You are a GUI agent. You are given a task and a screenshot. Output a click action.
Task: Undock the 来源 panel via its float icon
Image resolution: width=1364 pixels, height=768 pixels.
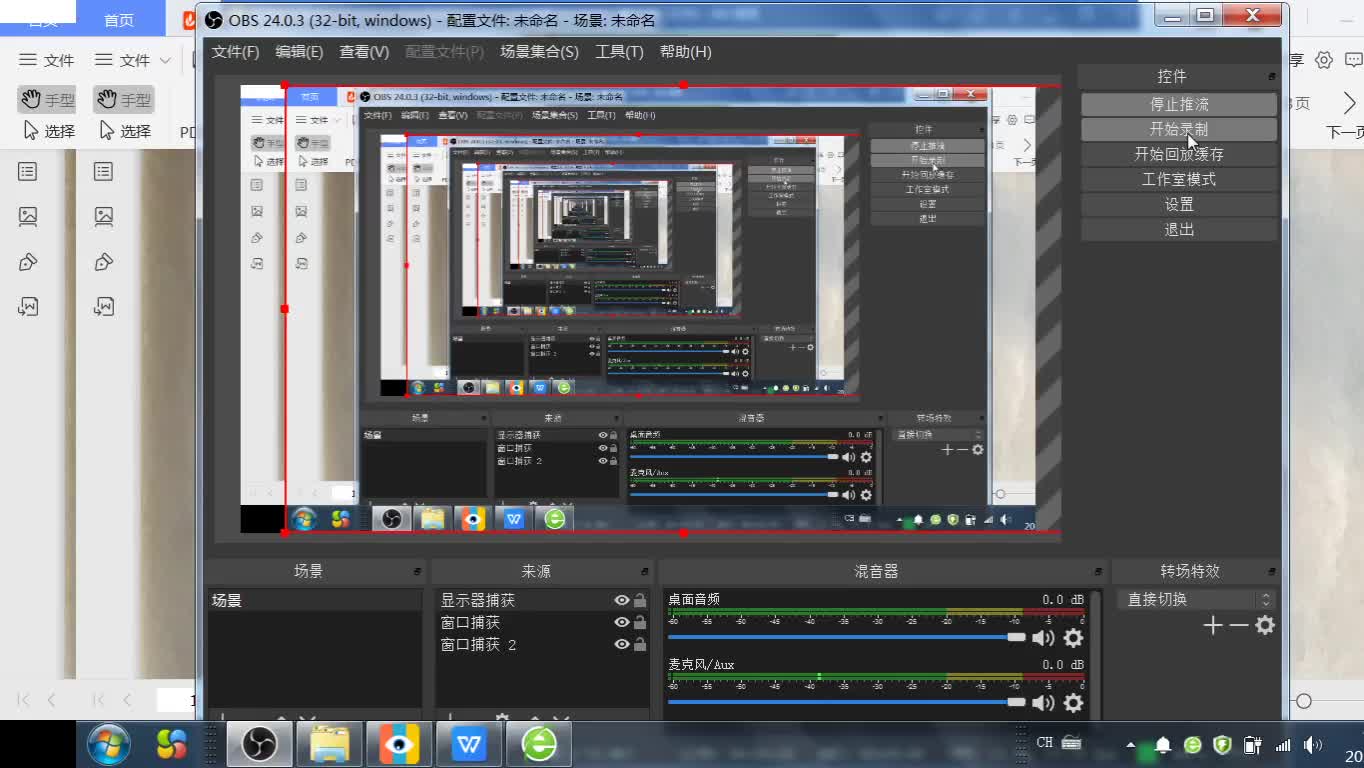[644, 572]
